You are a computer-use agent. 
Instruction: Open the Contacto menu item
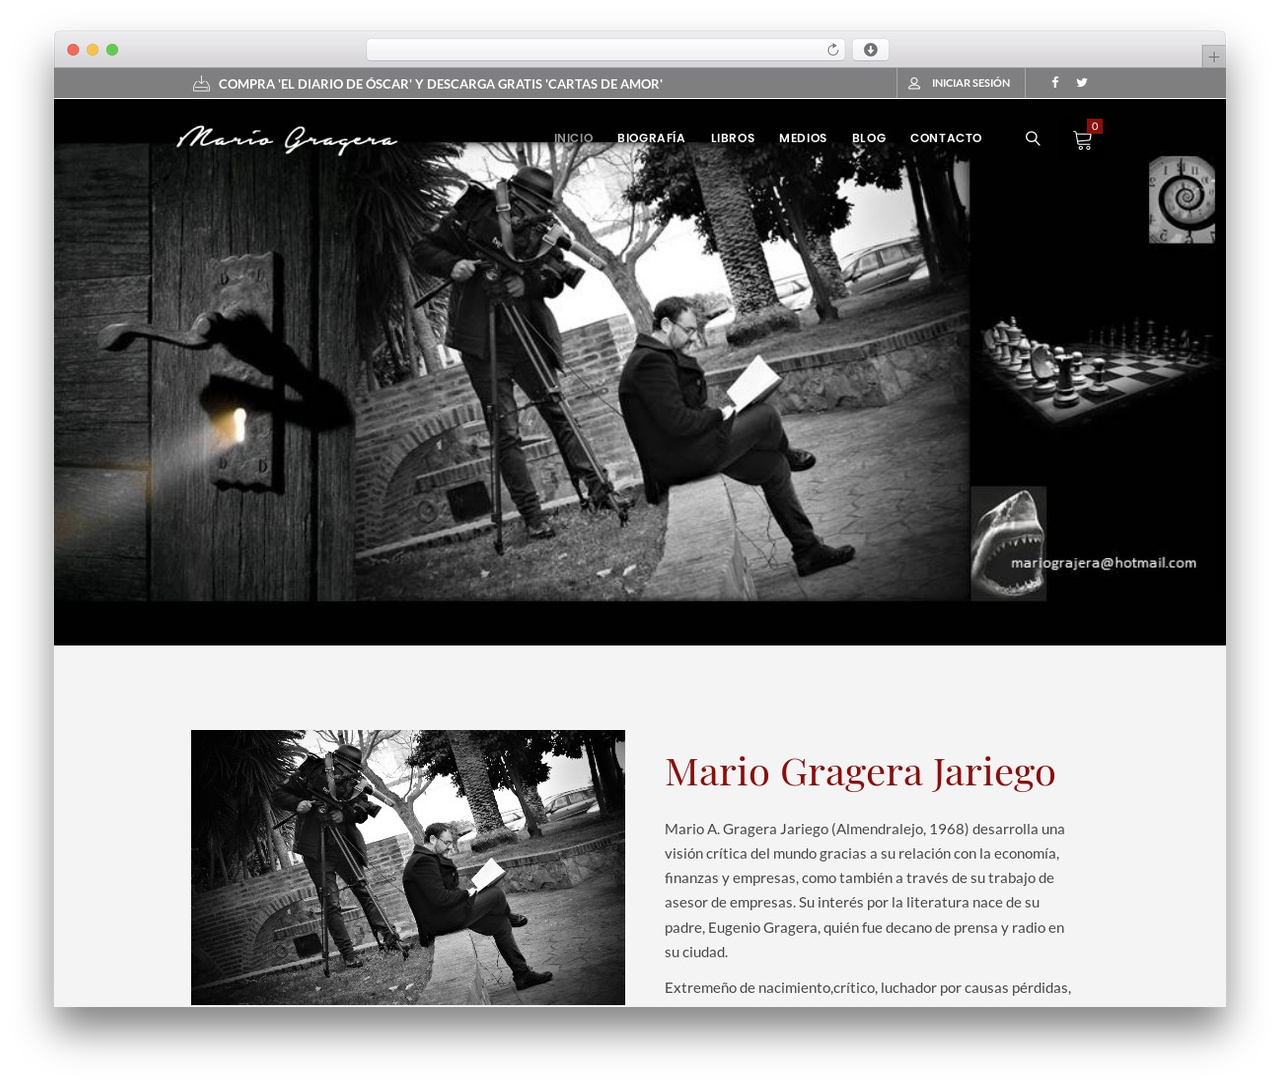point(946,138)
